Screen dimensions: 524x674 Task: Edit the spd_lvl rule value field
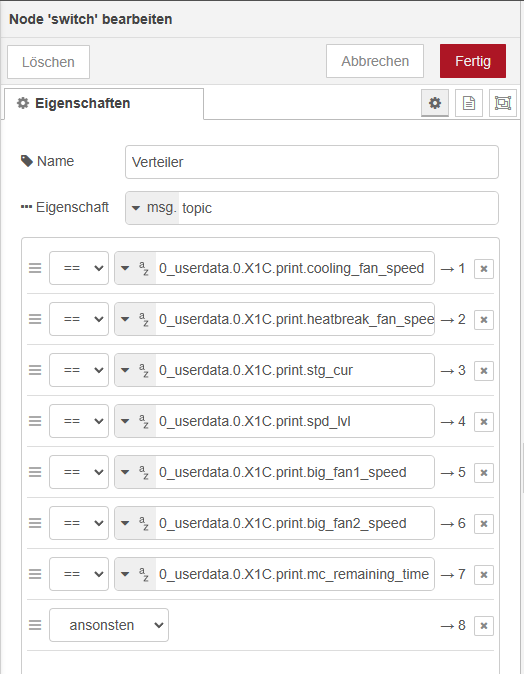[294, 421]
